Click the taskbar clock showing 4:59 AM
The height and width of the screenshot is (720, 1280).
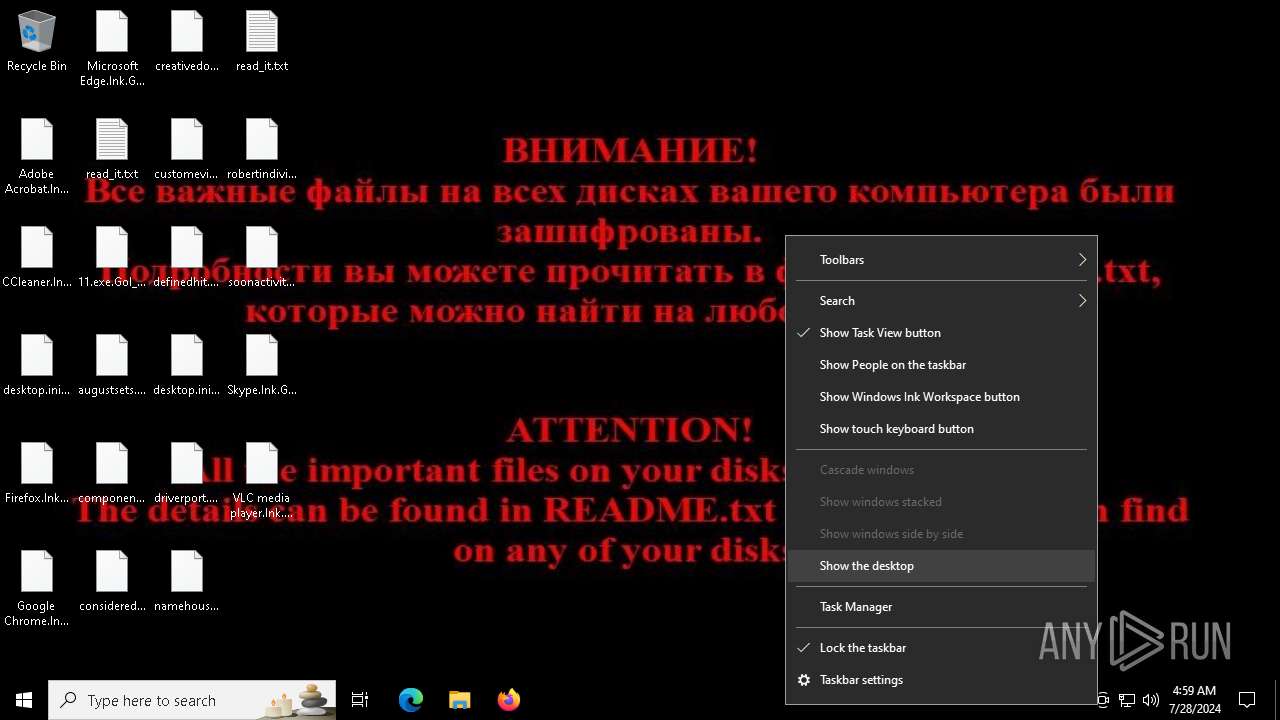[1194, 700]
